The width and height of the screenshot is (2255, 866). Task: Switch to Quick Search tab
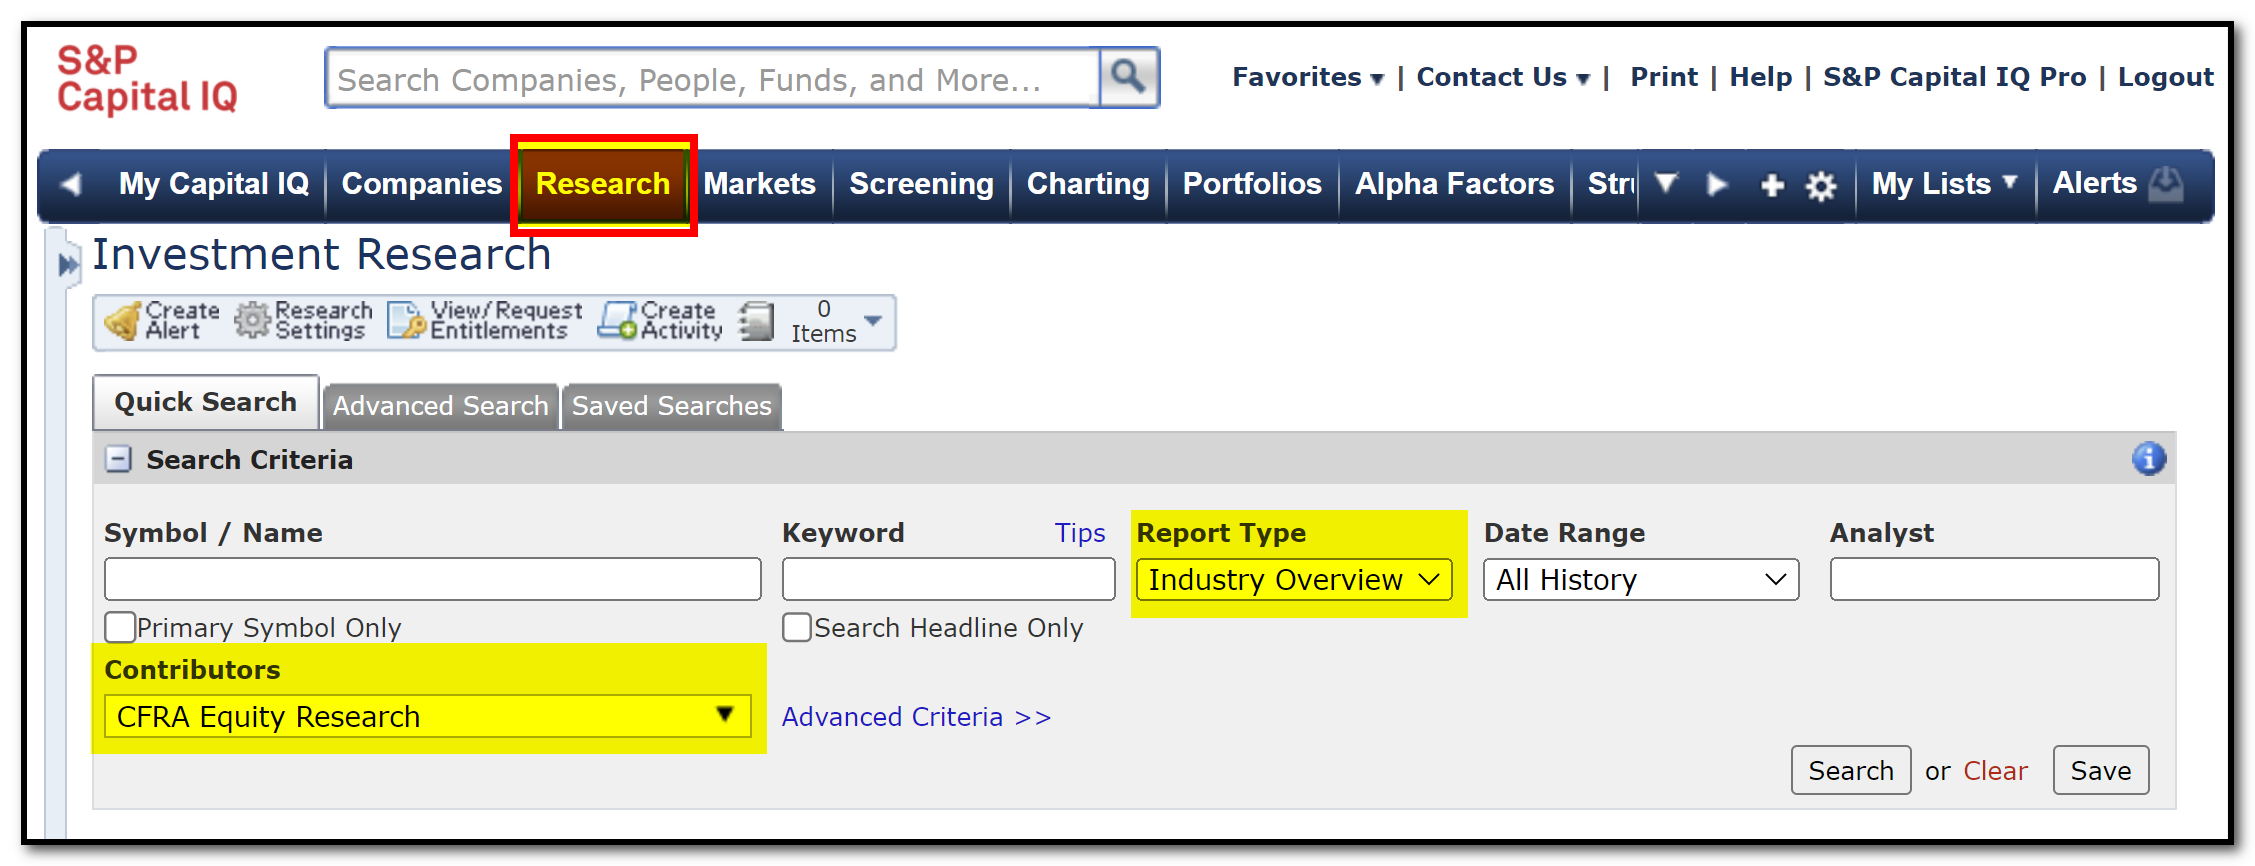click(x=206, y=402)
